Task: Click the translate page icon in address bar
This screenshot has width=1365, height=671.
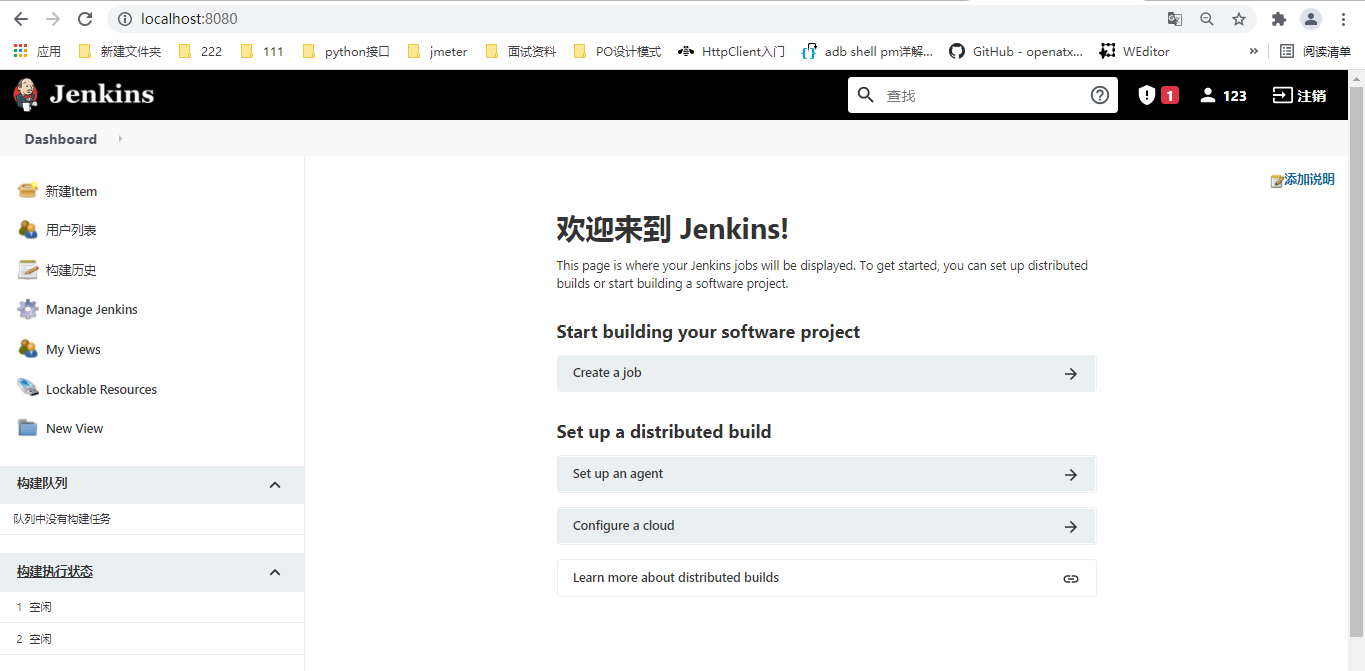Action: [1175, 19]
